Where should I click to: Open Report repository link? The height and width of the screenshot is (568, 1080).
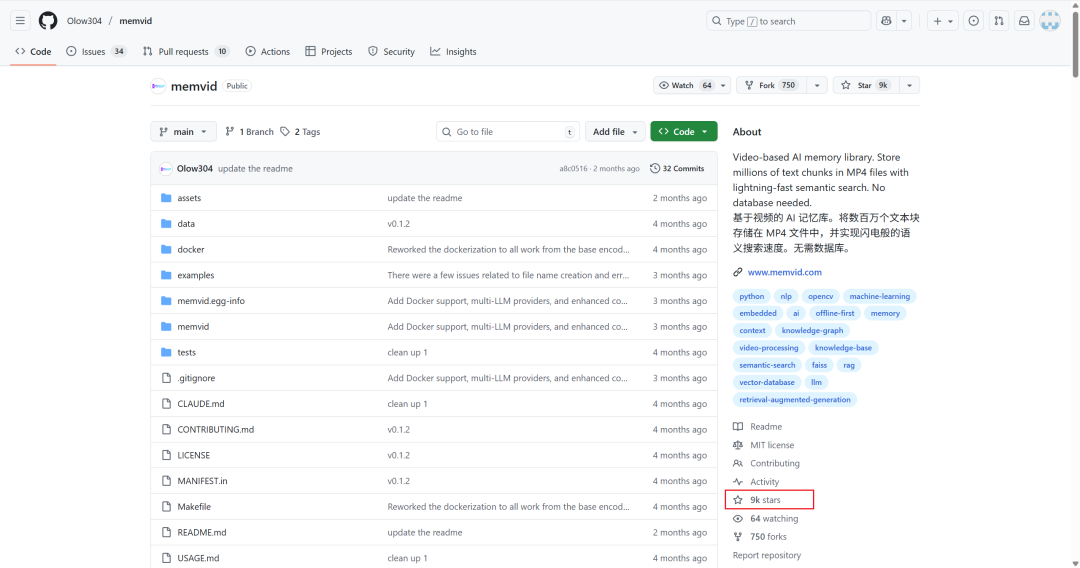(767, 555)
